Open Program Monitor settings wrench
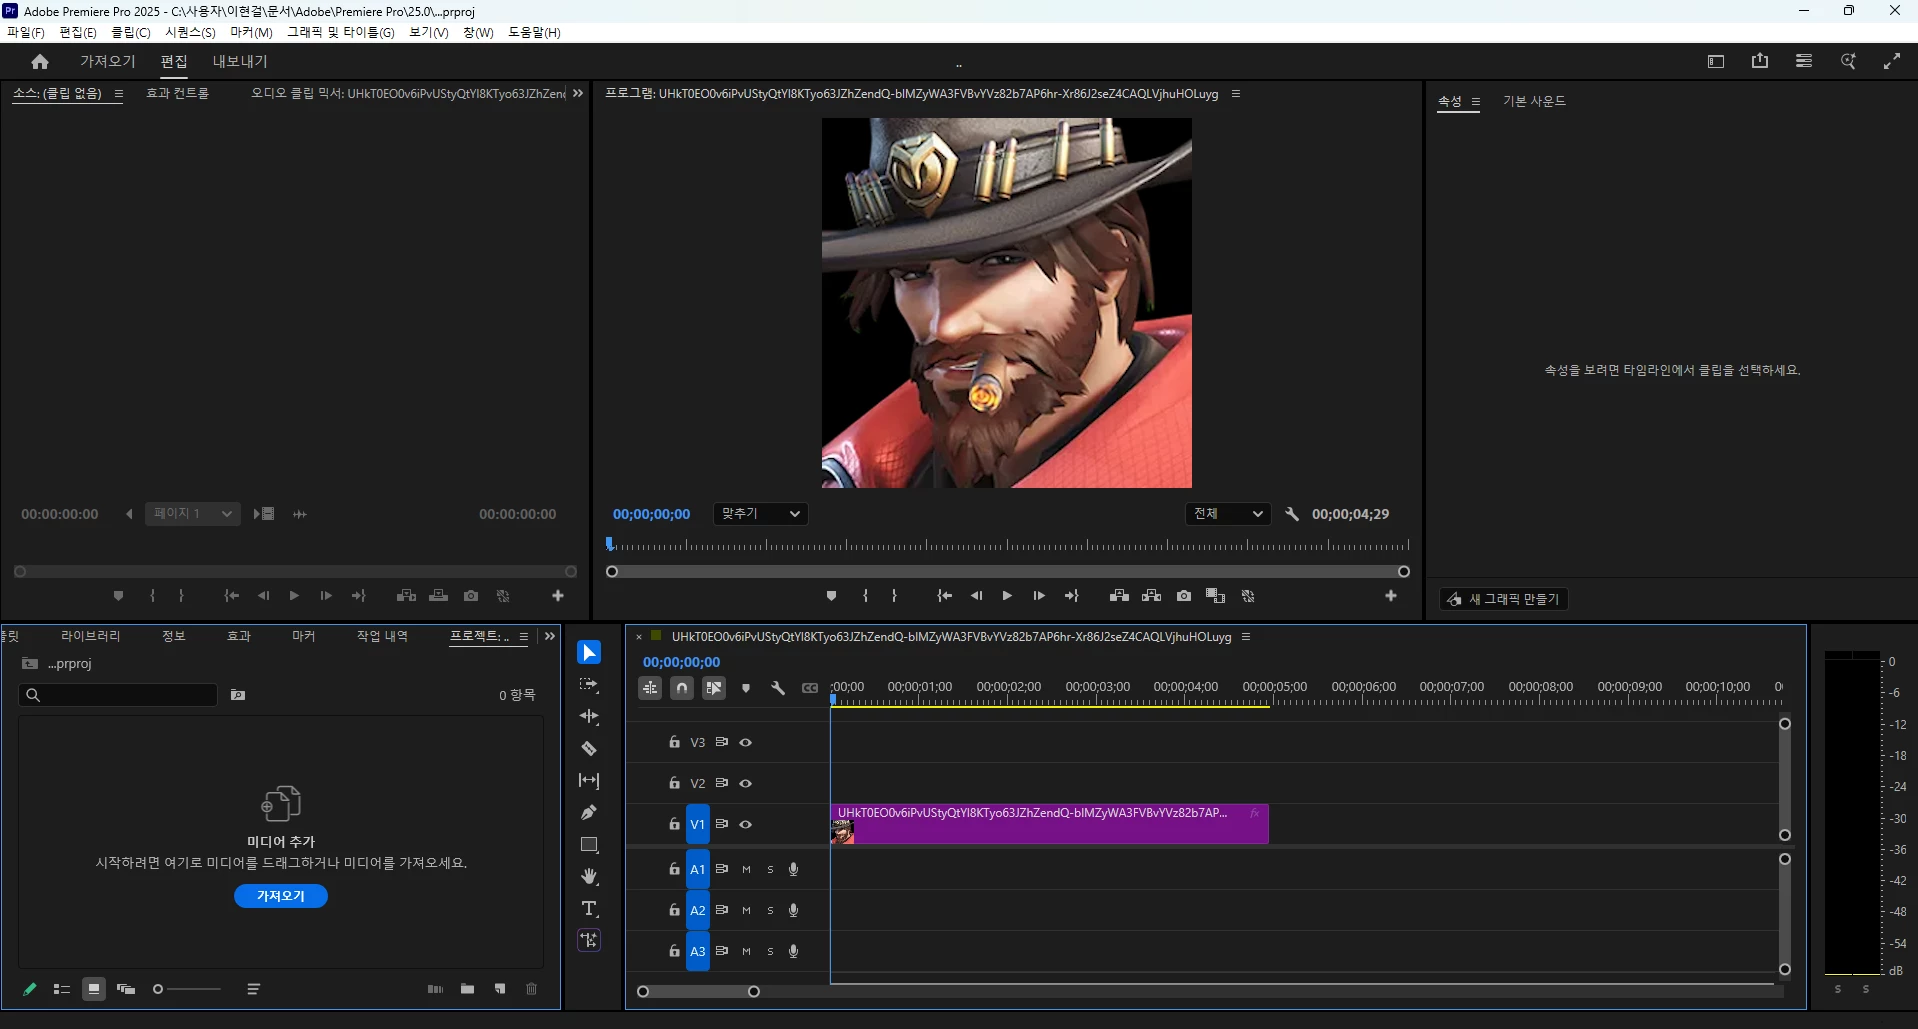Viewport: 1918px width, 1029px height. click(1292, 514)
